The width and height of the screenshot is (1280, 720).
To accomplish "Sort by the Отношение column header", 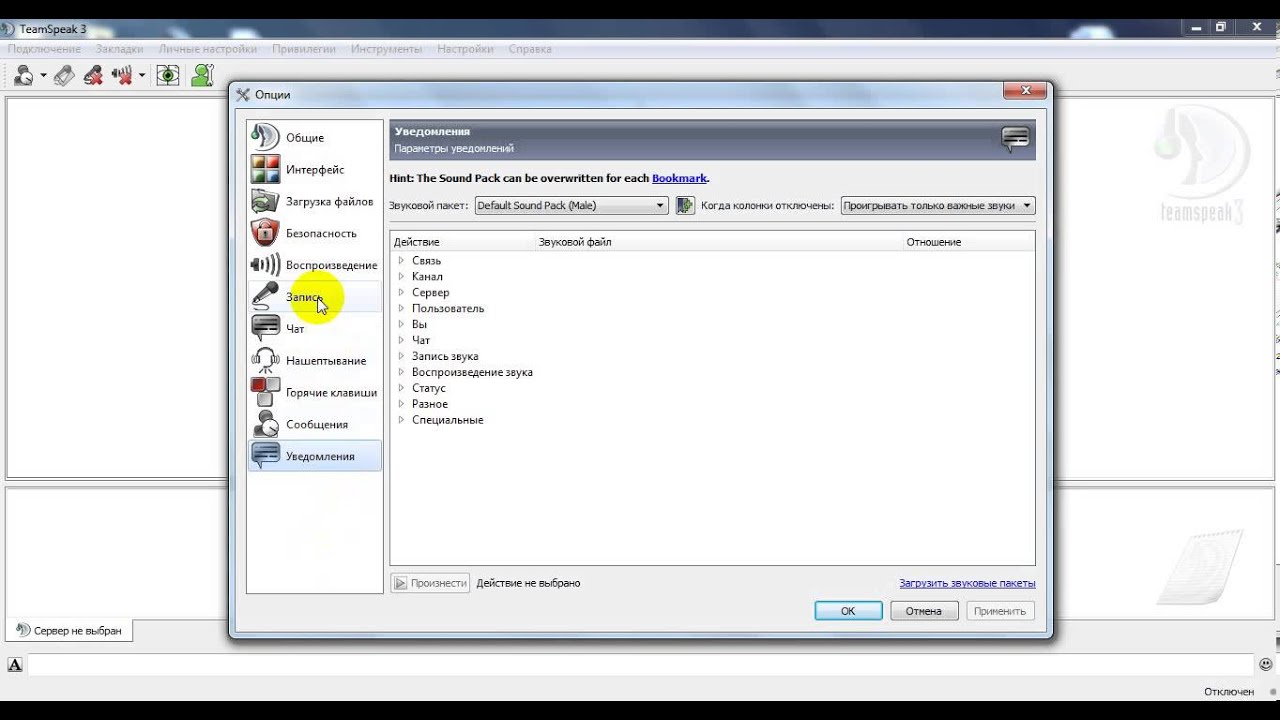I will [969, 242].
